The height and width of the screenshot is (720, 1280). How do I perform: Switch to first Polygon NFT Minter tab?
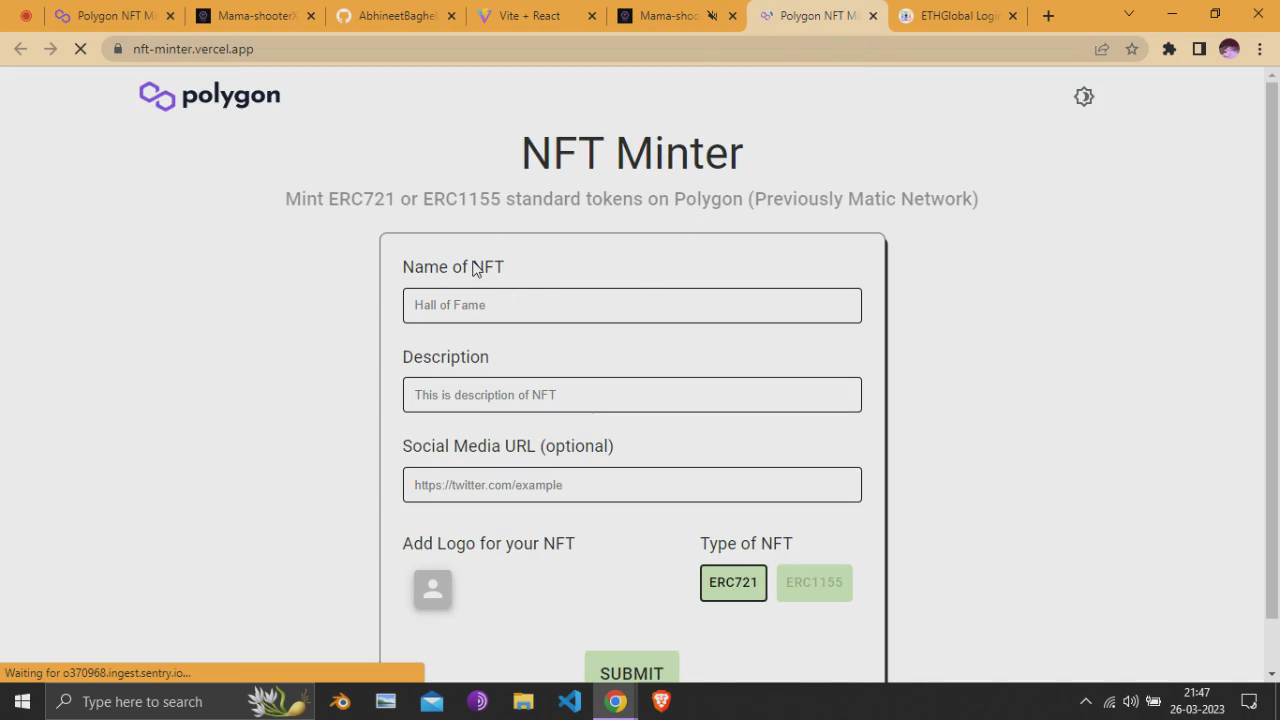pos(116,16)
